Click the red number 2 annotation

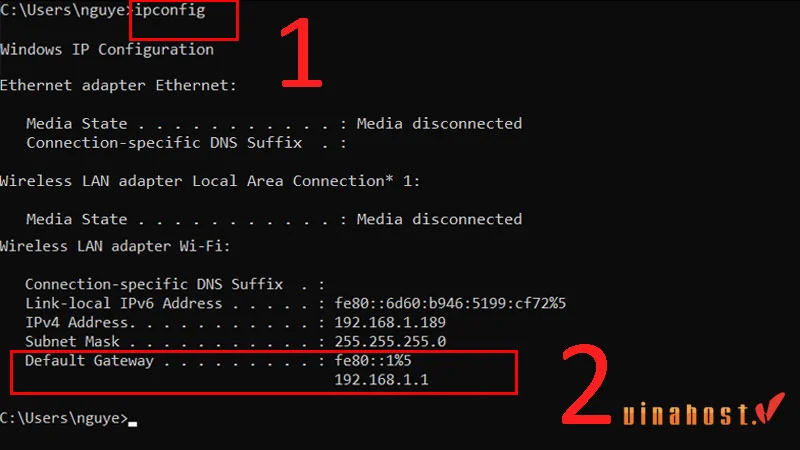tap(586, 385)
